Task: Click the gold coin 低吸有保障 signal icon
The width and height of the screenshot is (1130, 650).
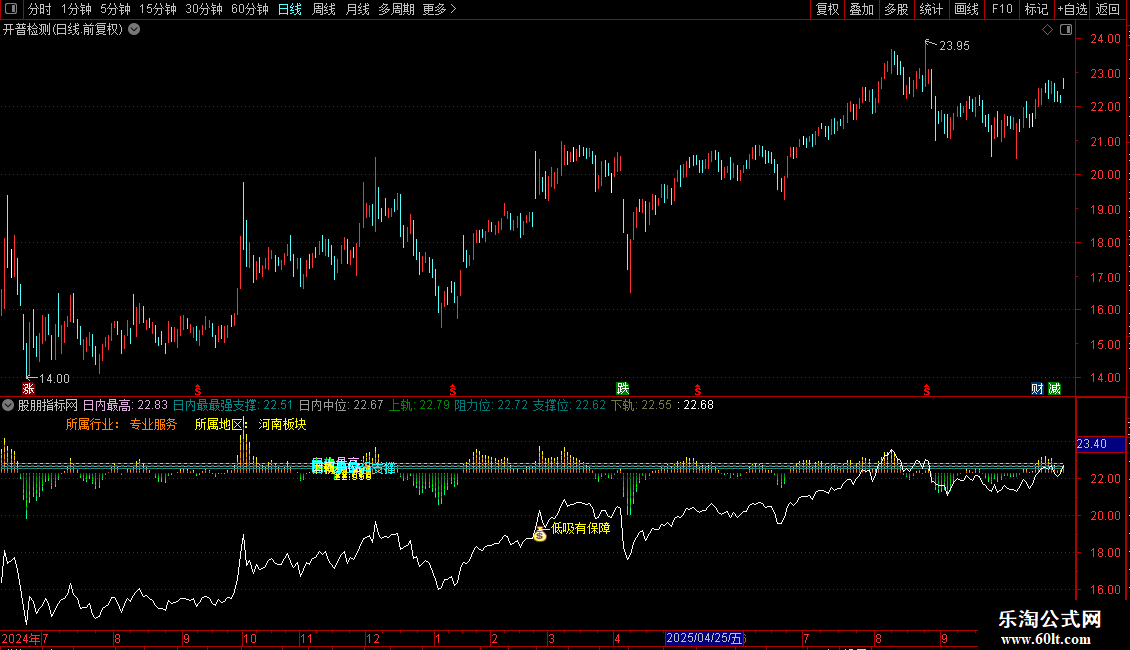Action: pos(539,535)
